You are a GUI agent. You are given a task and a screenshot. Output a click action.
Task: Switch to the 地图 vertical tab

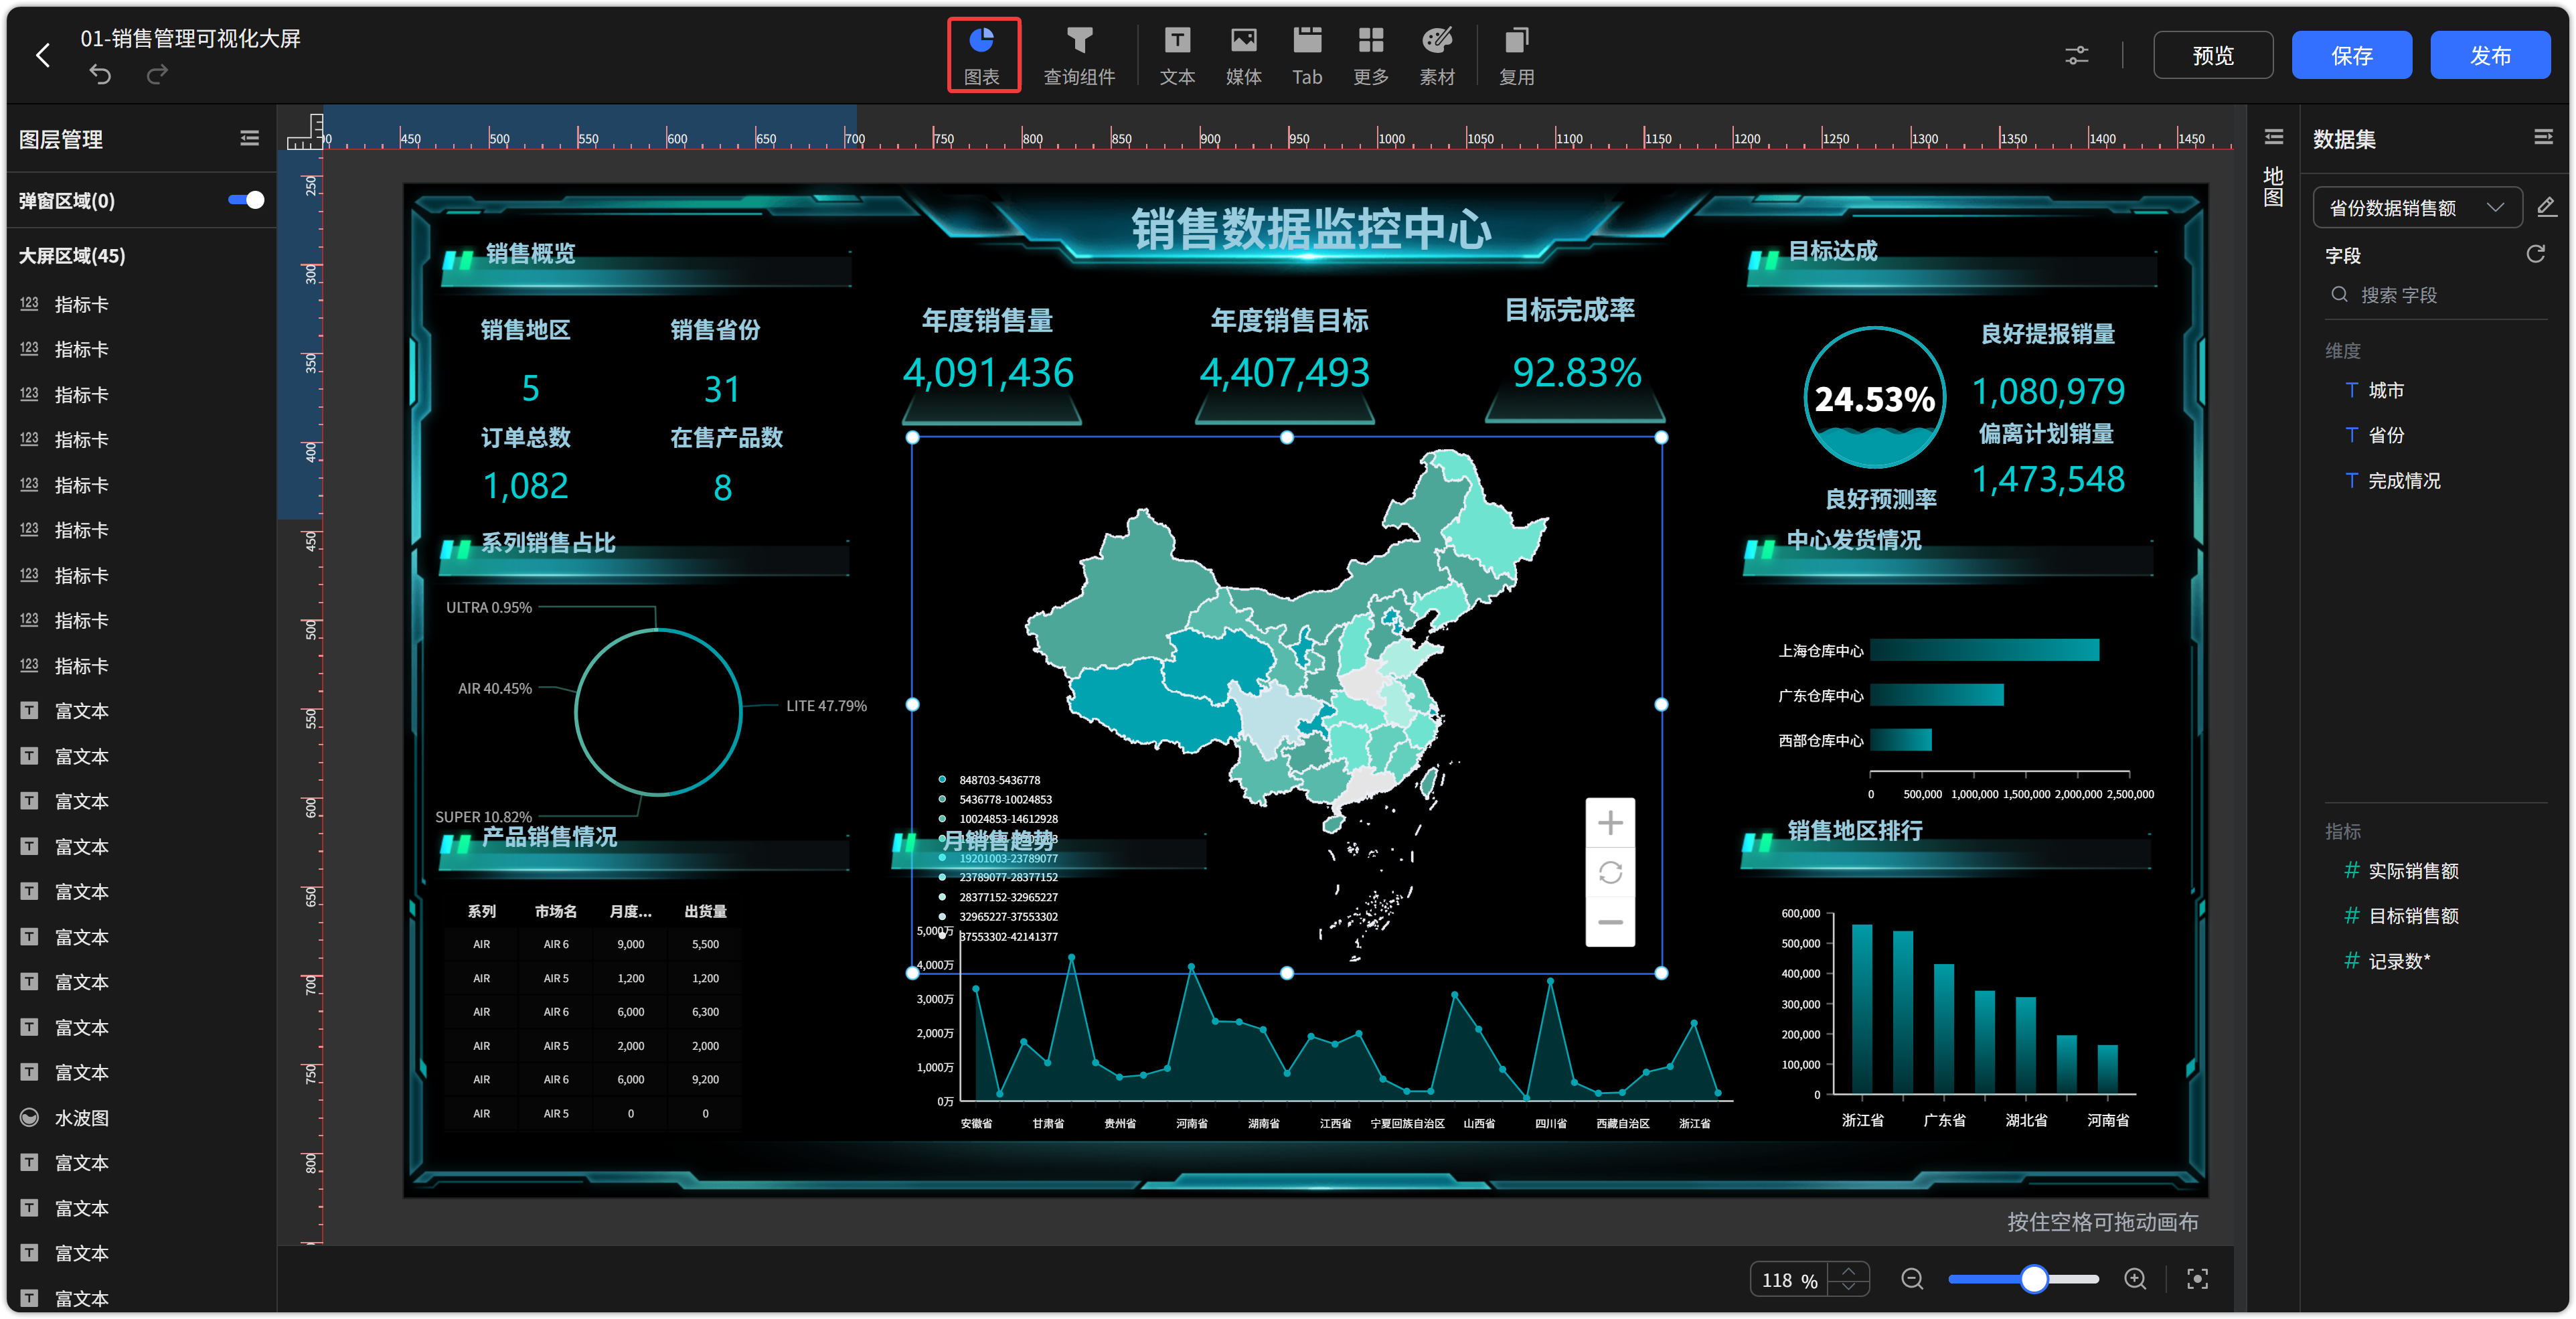pos(2273,186)
